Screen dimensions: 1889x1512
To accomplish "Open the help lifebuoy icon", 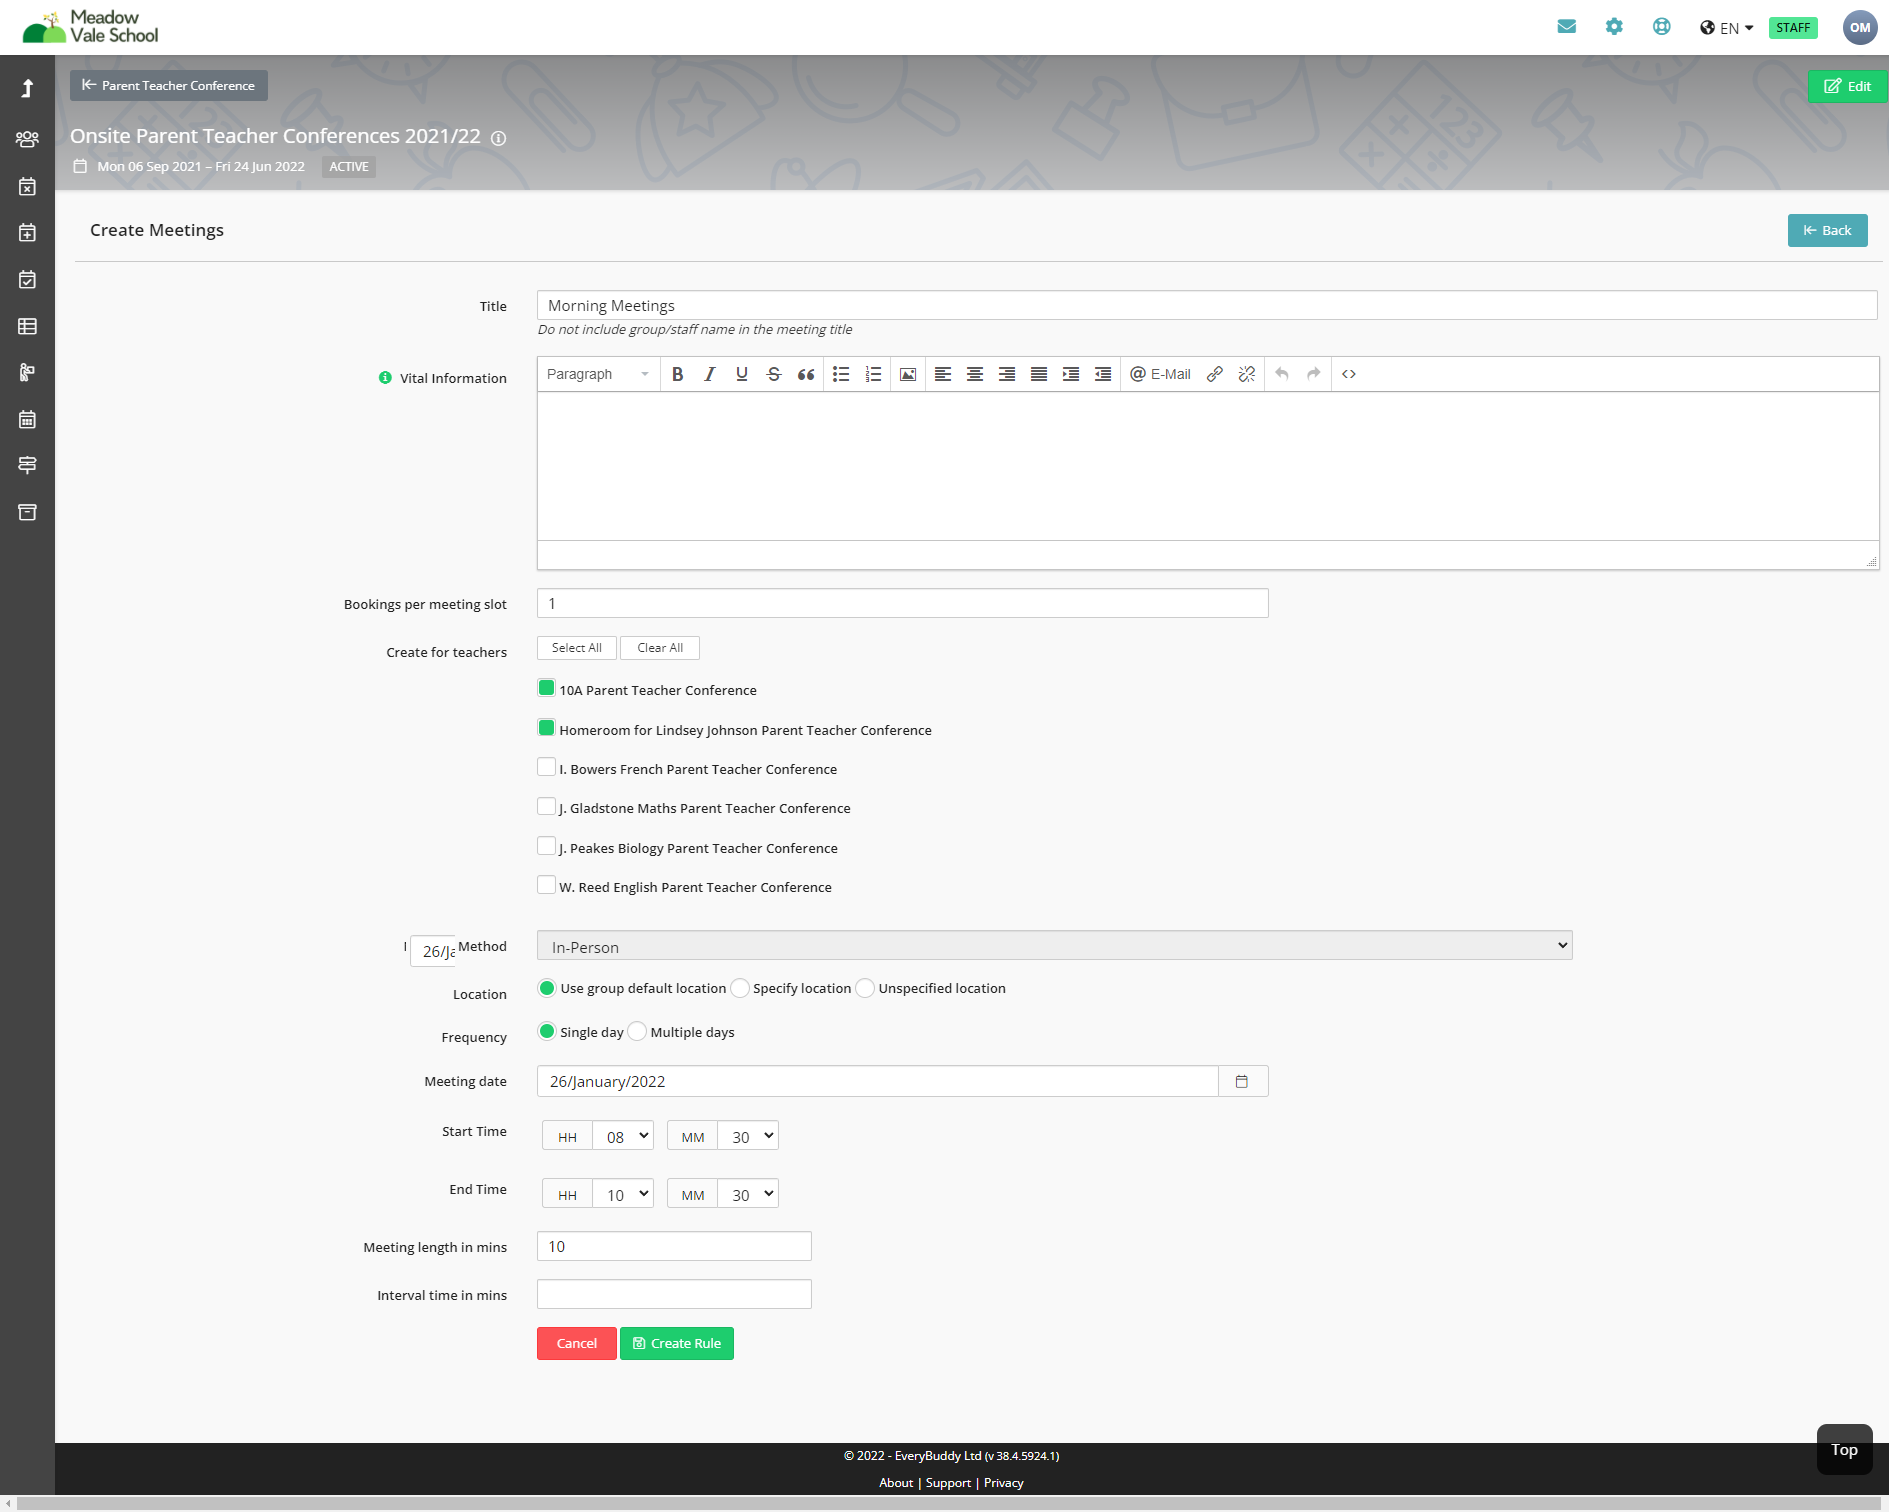I will point(1662,27).
